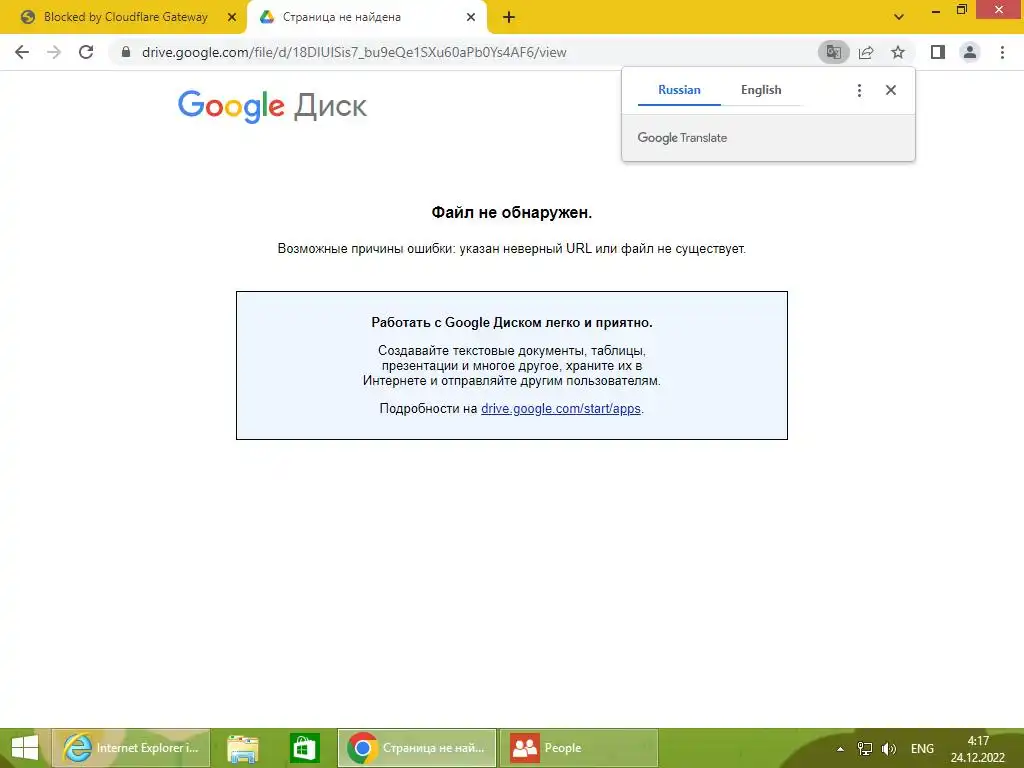This screenshot has width=1024, height=768.
Task: Open the drive.google.com/start/apps link
Action: (x=560, y=409)
